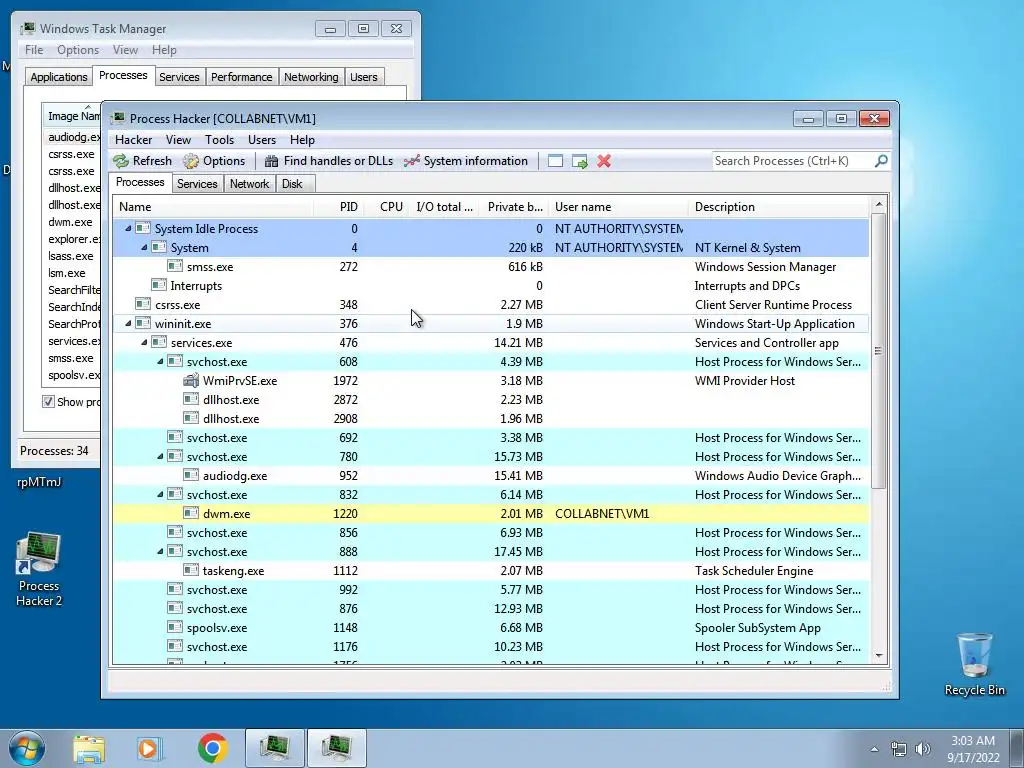
Task: Toggle Show processes from all users checkbox
Action: (x=48, y=402)
